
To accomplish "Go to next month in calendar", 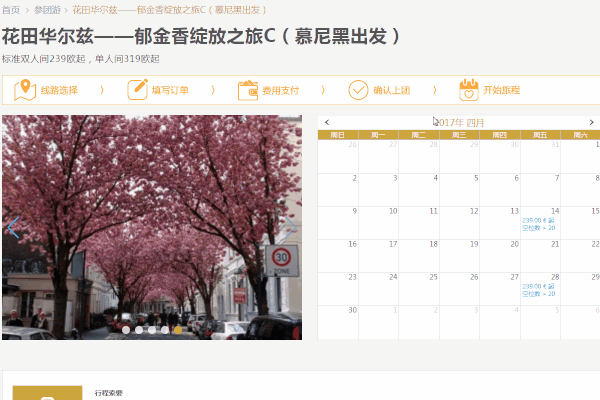I will click(592, 122).
